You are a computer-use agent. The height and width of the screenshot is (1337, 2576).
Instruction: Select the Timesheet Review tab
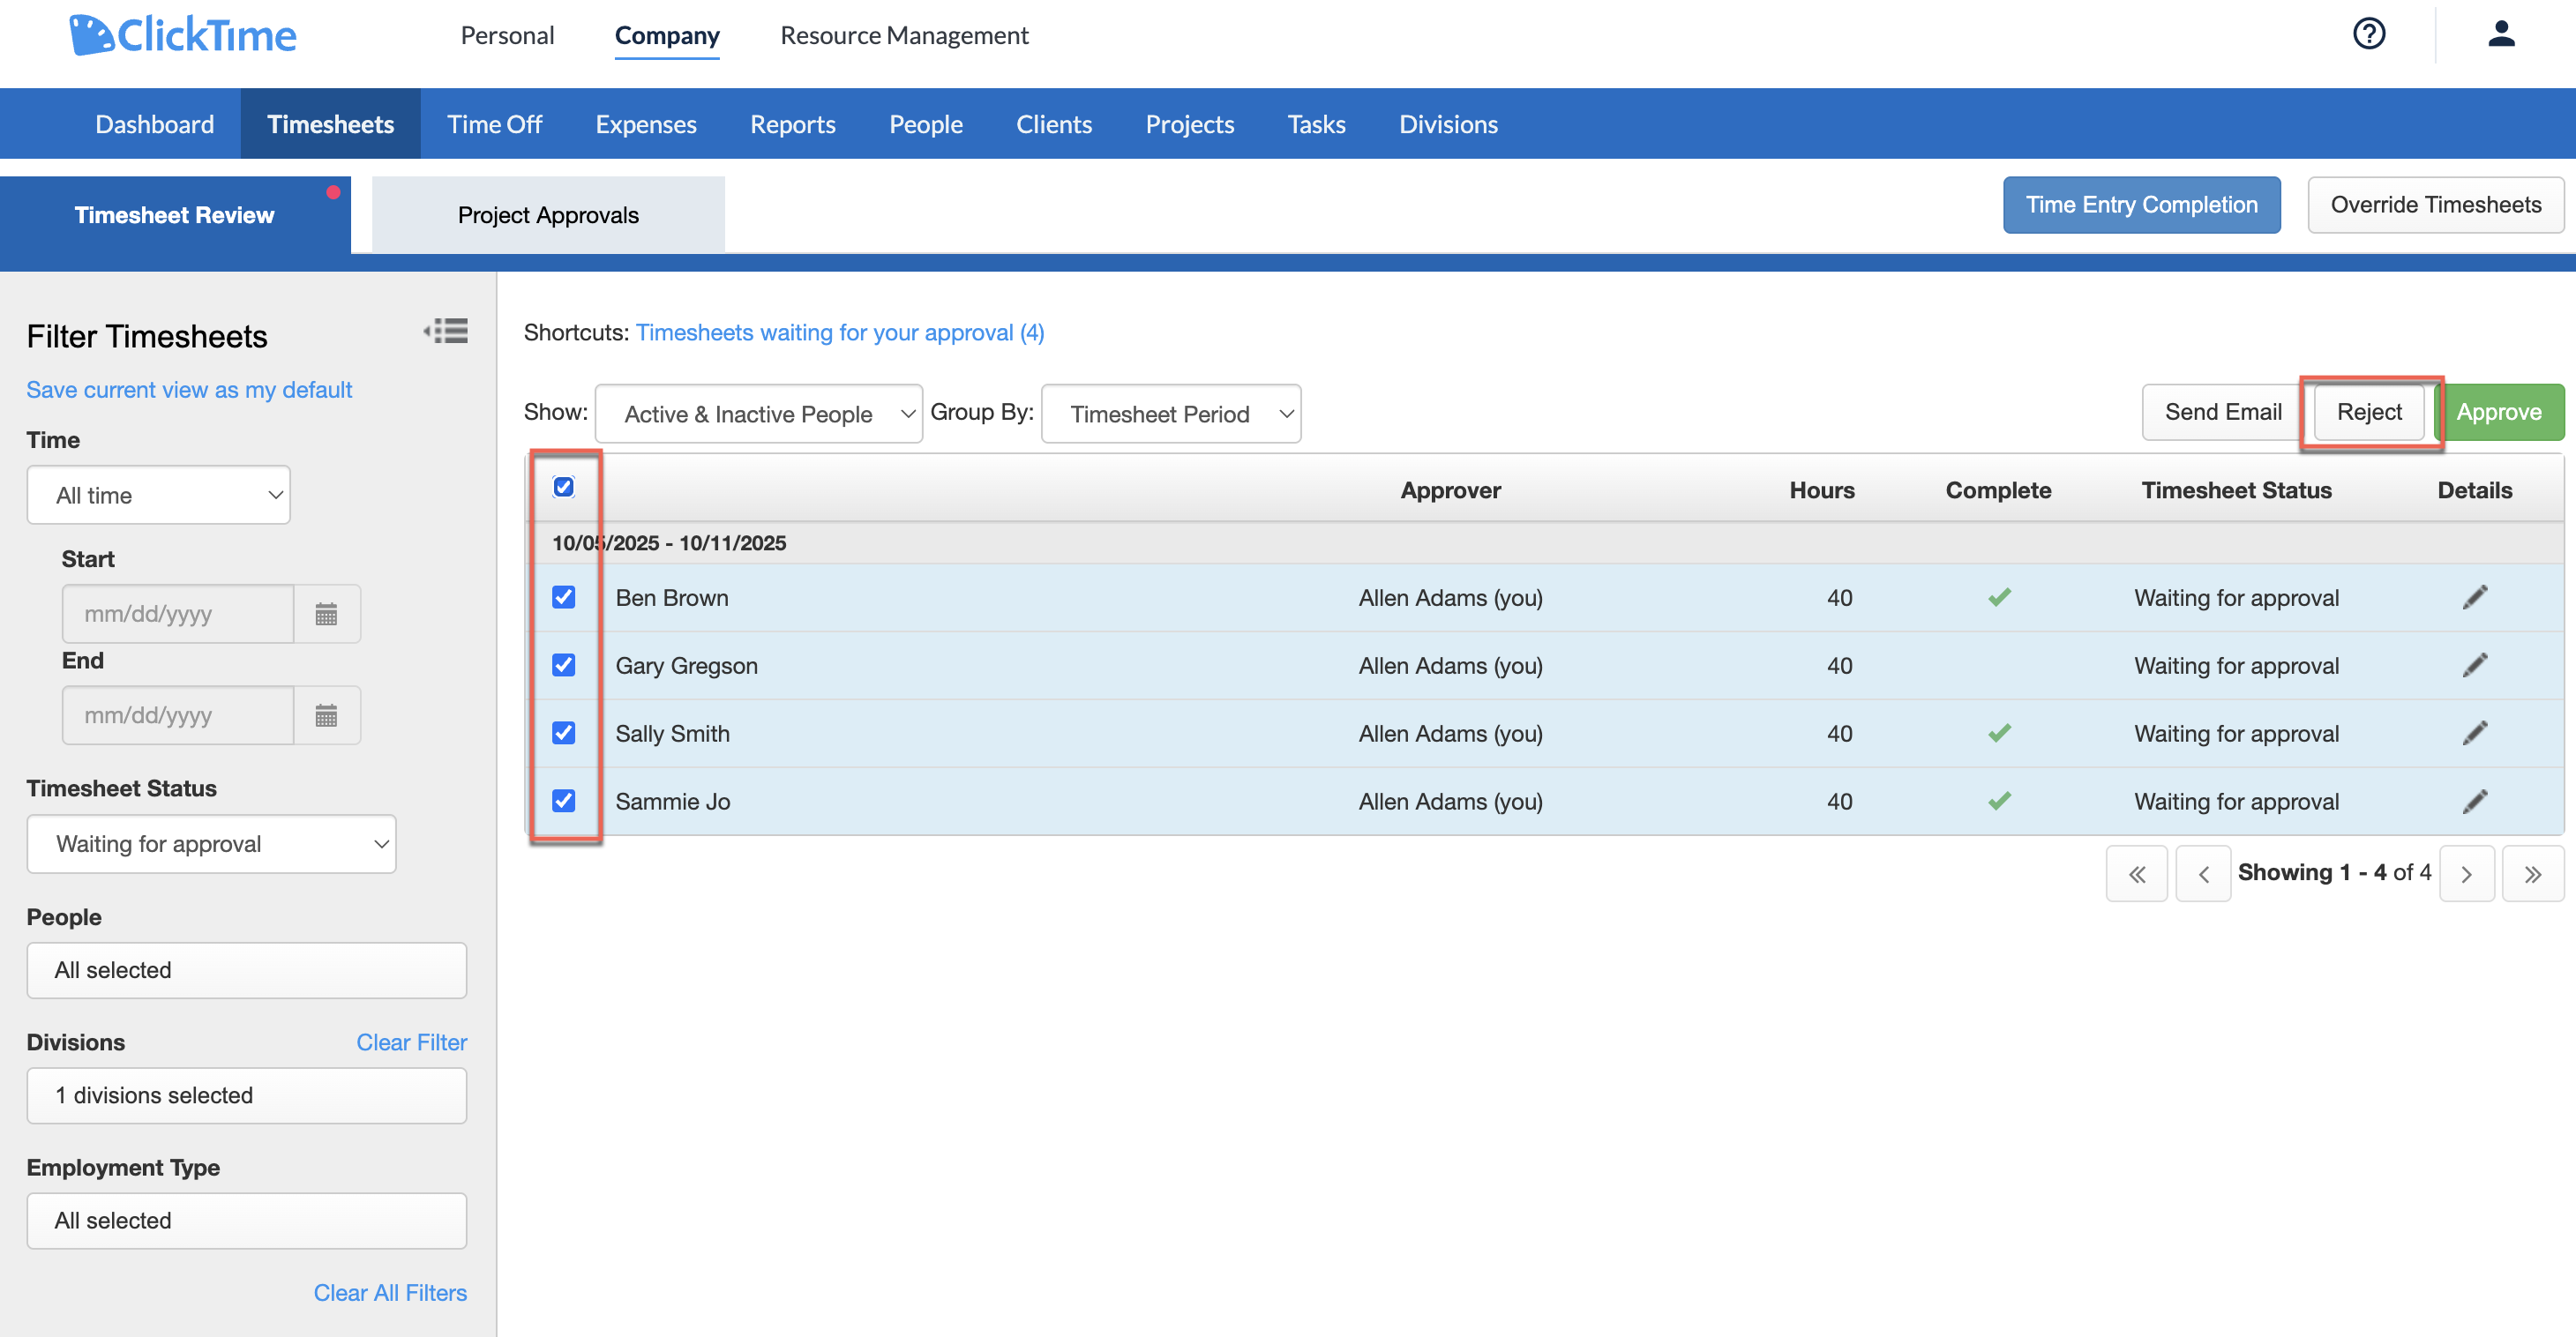coord(175,215)
